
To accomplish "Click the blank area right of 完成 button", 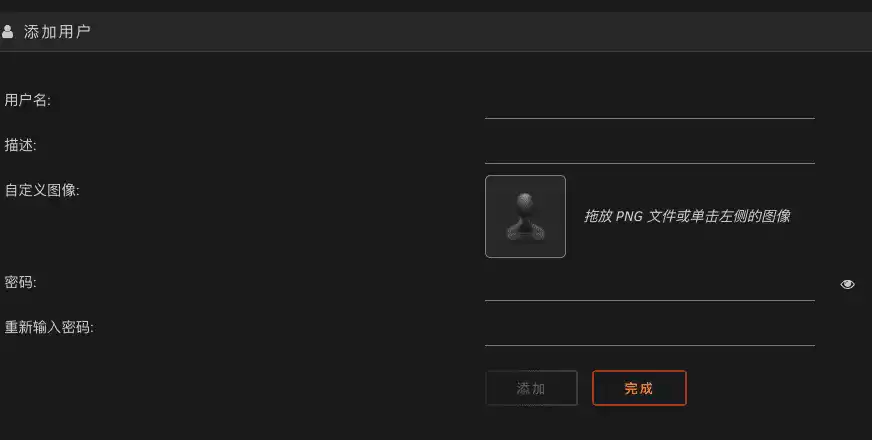I will tap(779, 388).
